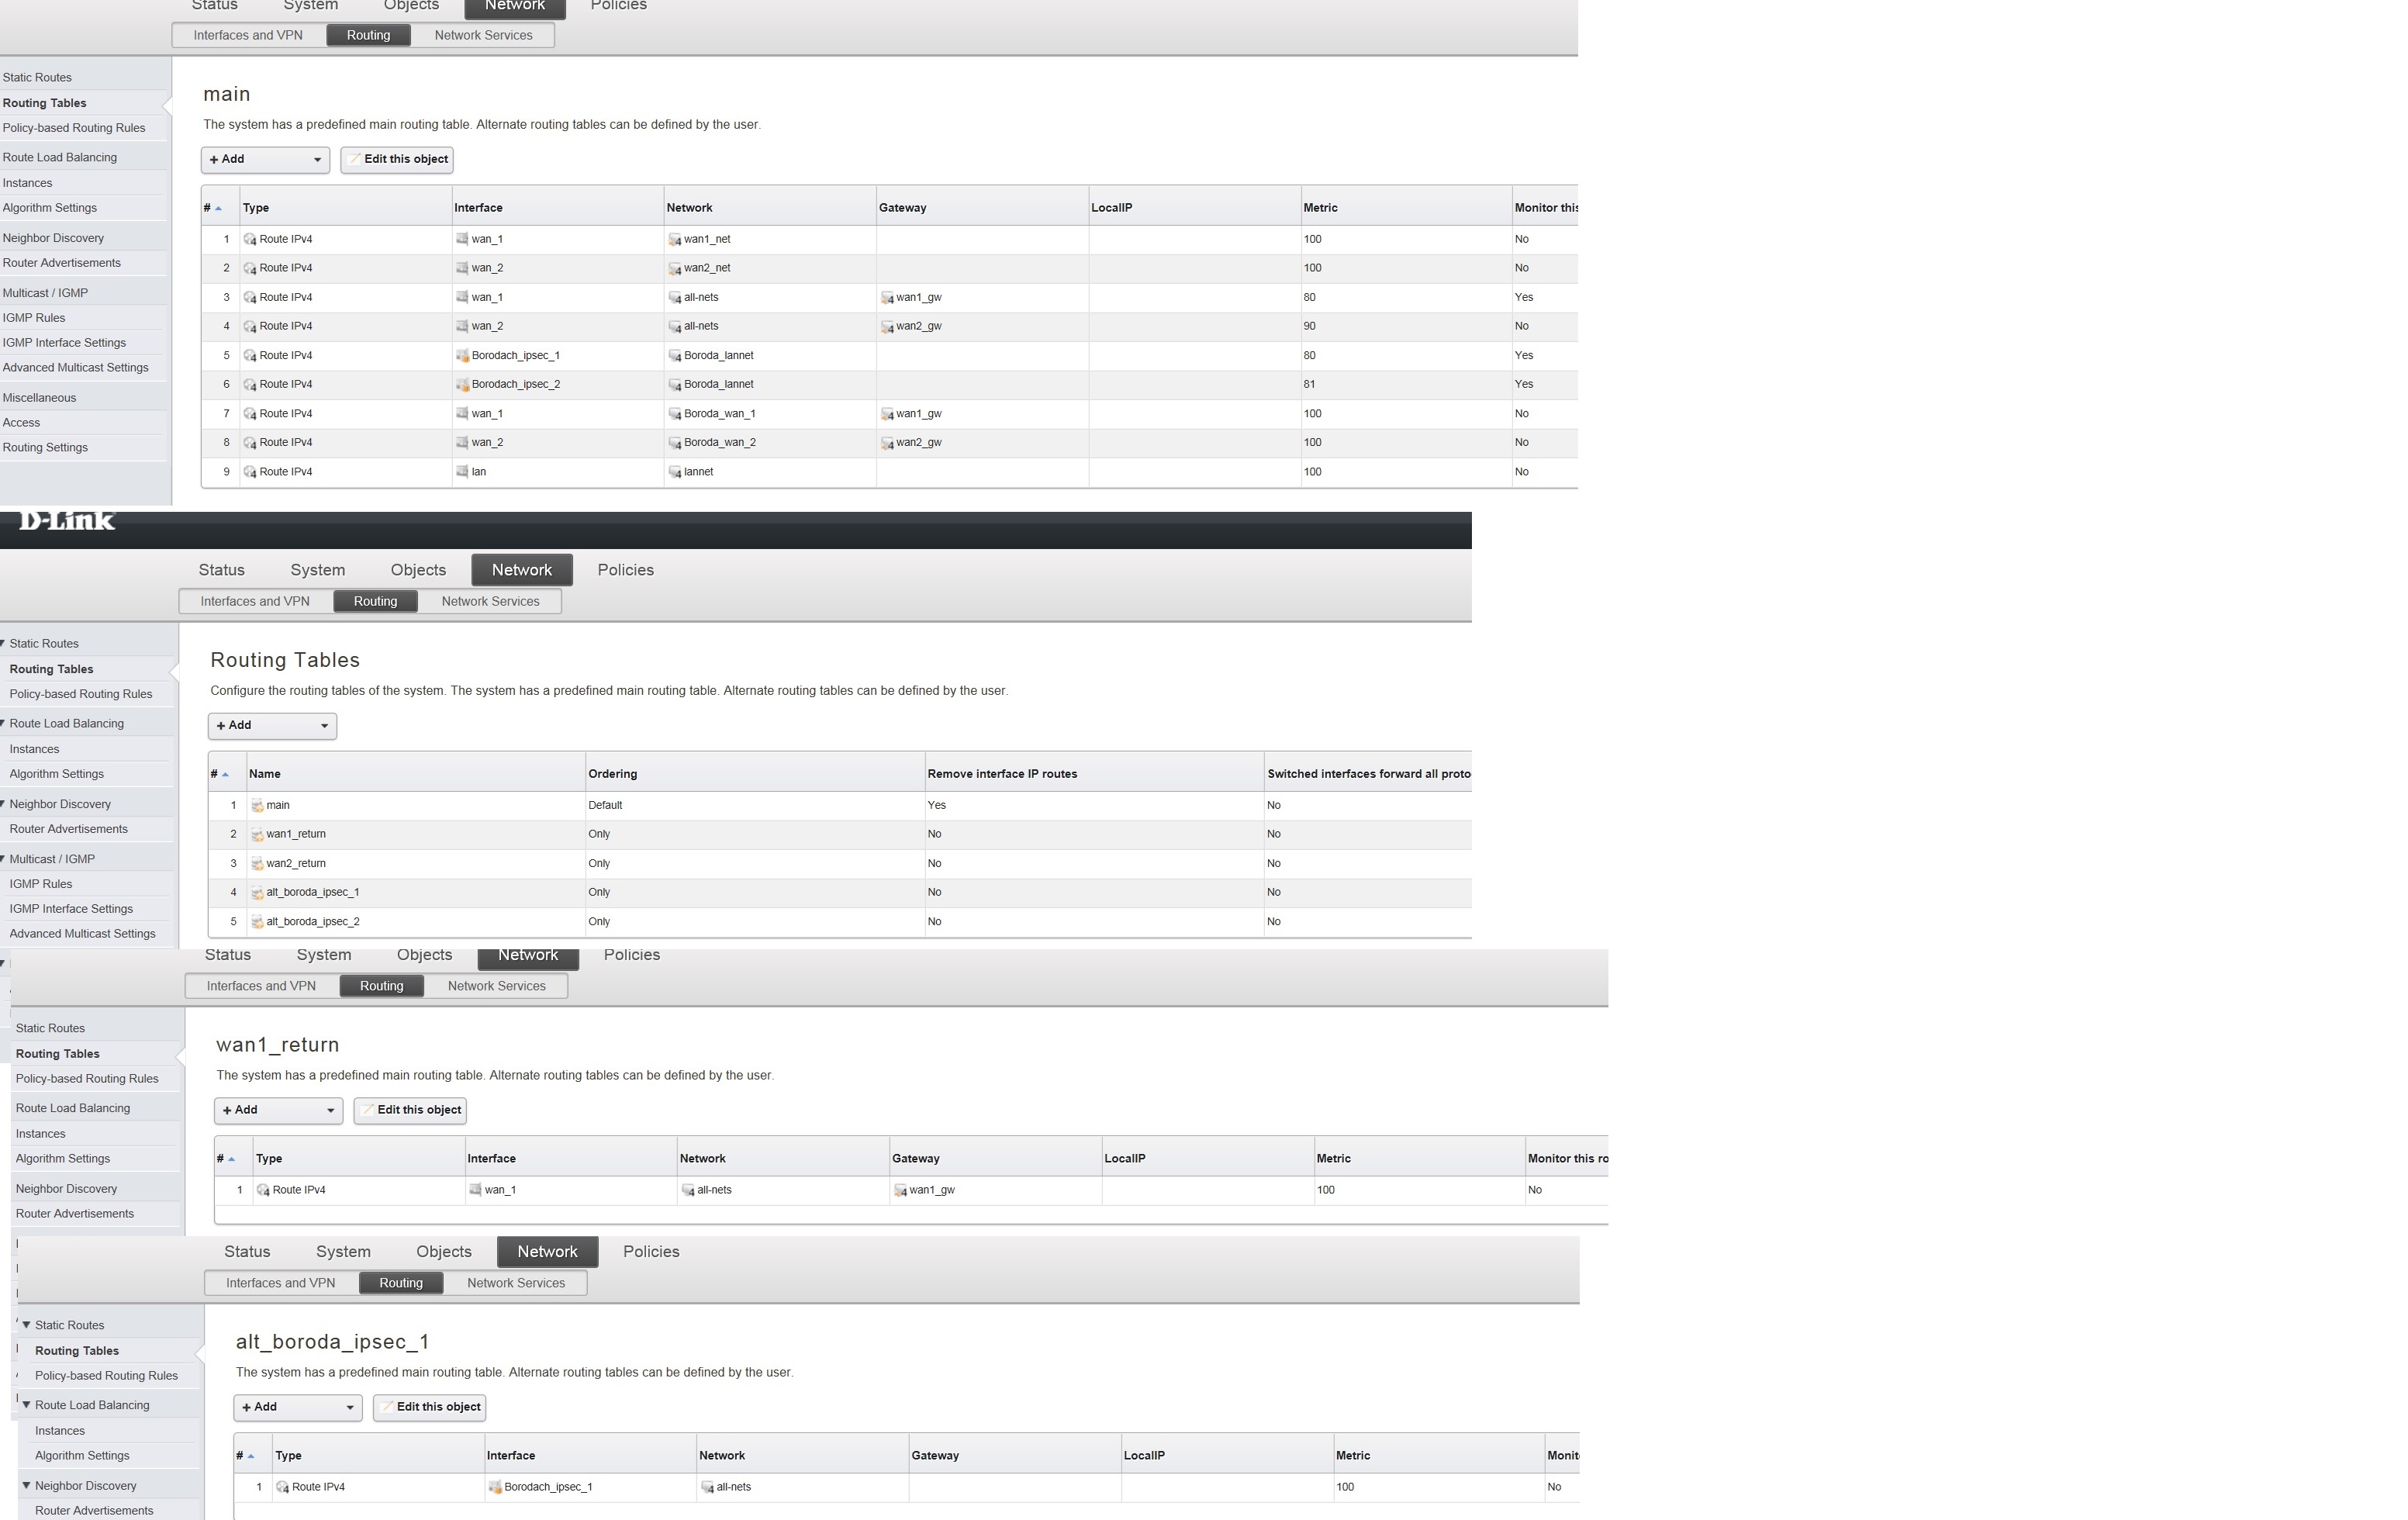Click the alt_boroda_ipsec_2 table icon
Viewport: 2408px width, 1520px height.
click(257, 922)
